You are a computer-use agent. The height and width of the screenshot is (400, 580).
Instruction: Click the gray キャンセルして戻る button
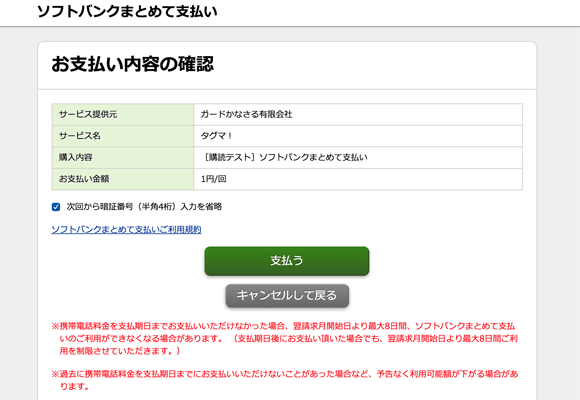(x=287, y=295)
